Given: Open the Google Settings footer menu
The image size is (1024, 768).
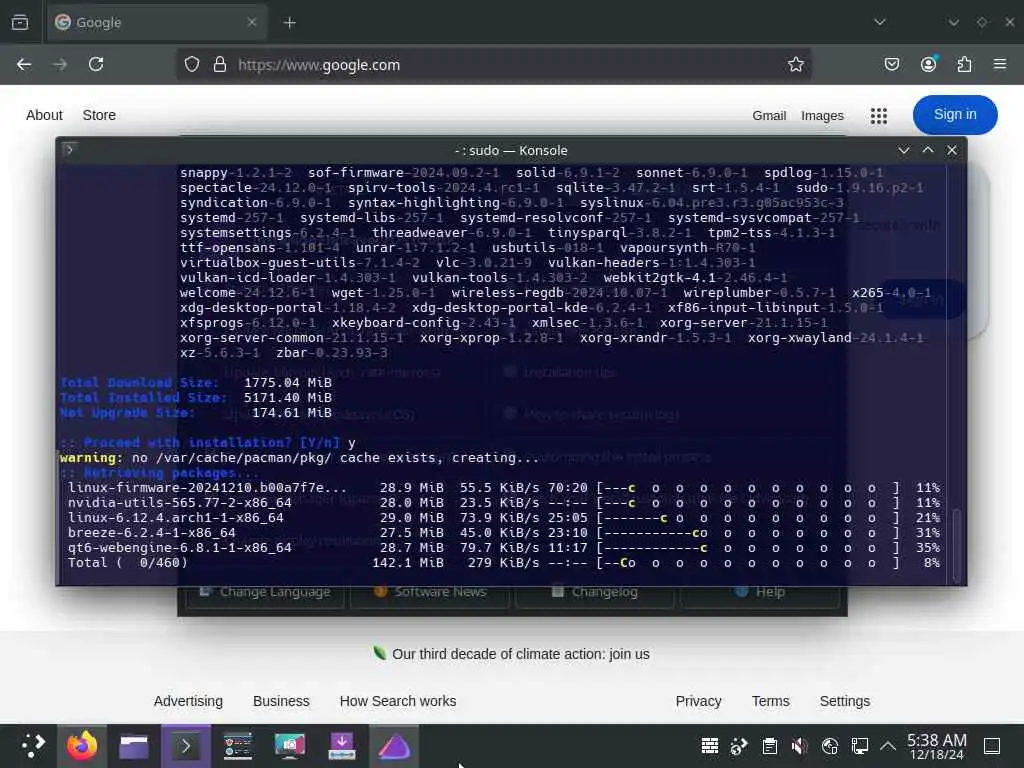Looking at the screenshot, I should pyautogui.click(x=844, y=701).
